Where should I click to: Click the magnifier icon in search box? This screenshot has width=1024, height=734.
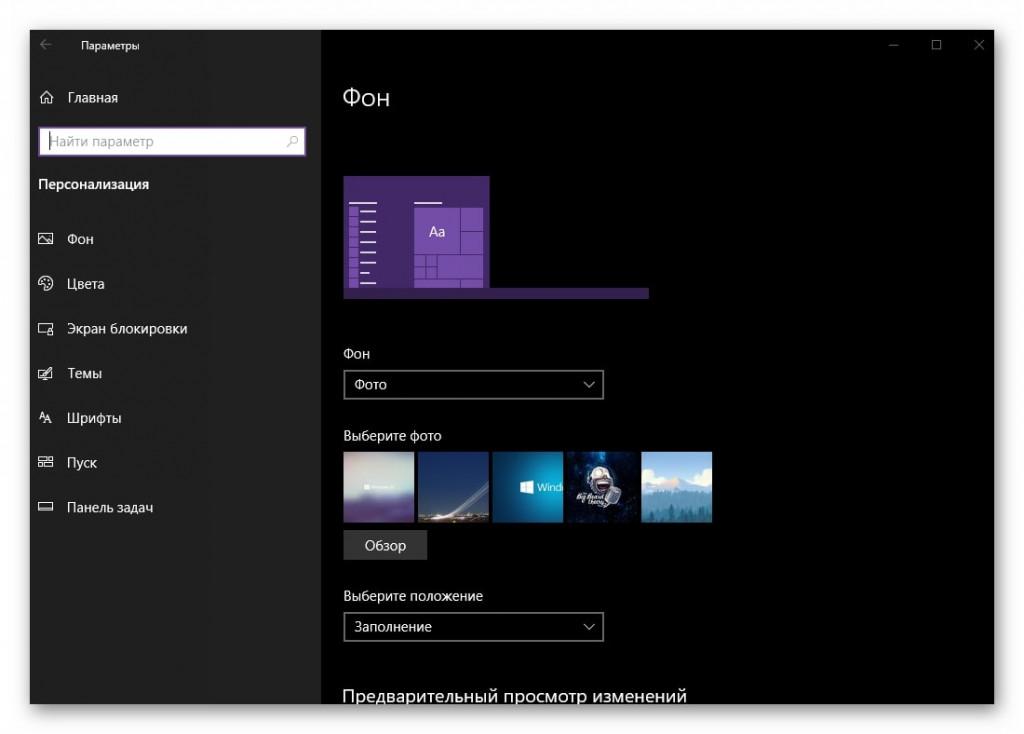[292, 142]
